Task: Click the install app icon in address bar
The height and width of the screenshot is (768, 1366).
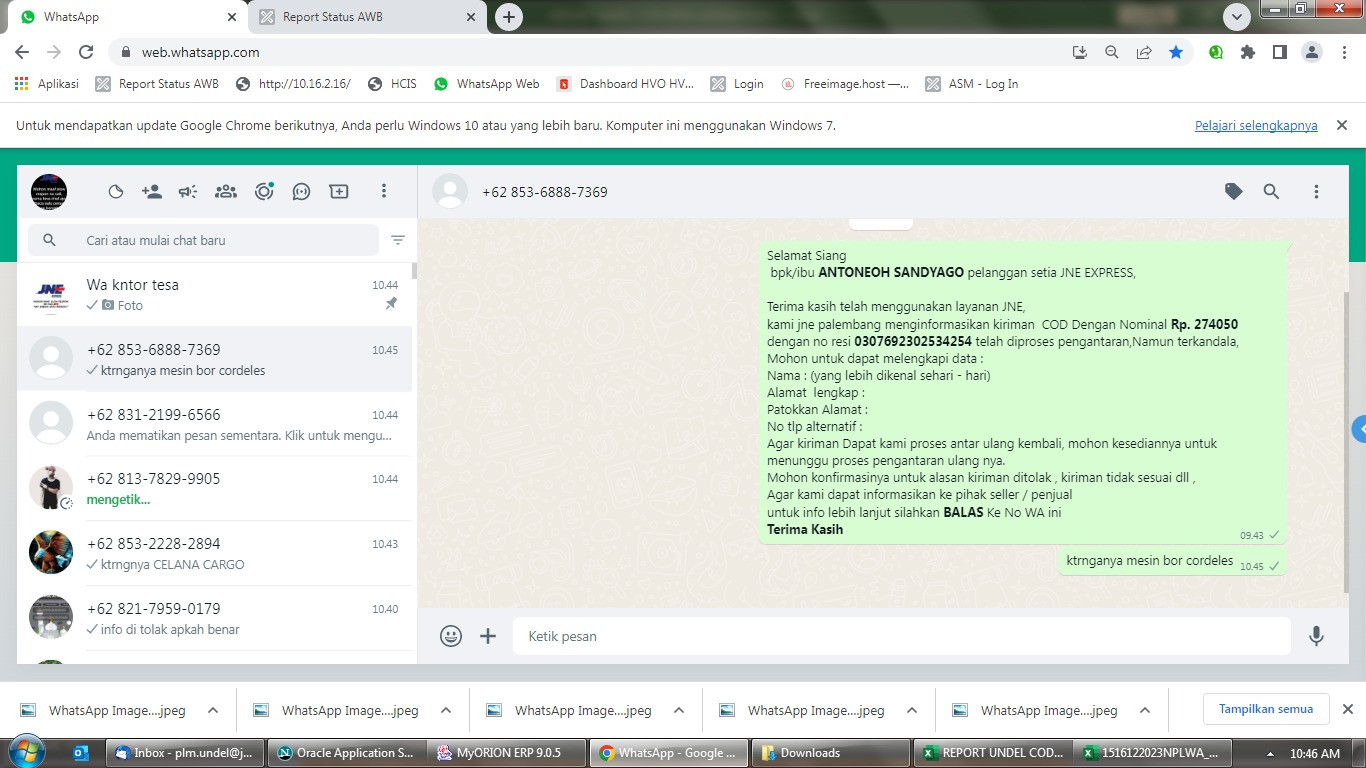Action: 1080,52
